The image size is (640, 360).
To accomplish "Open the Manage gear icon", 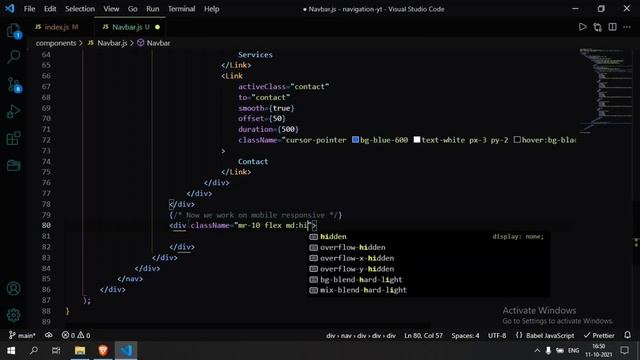I will pyautogui.click(x=13, y=315).
